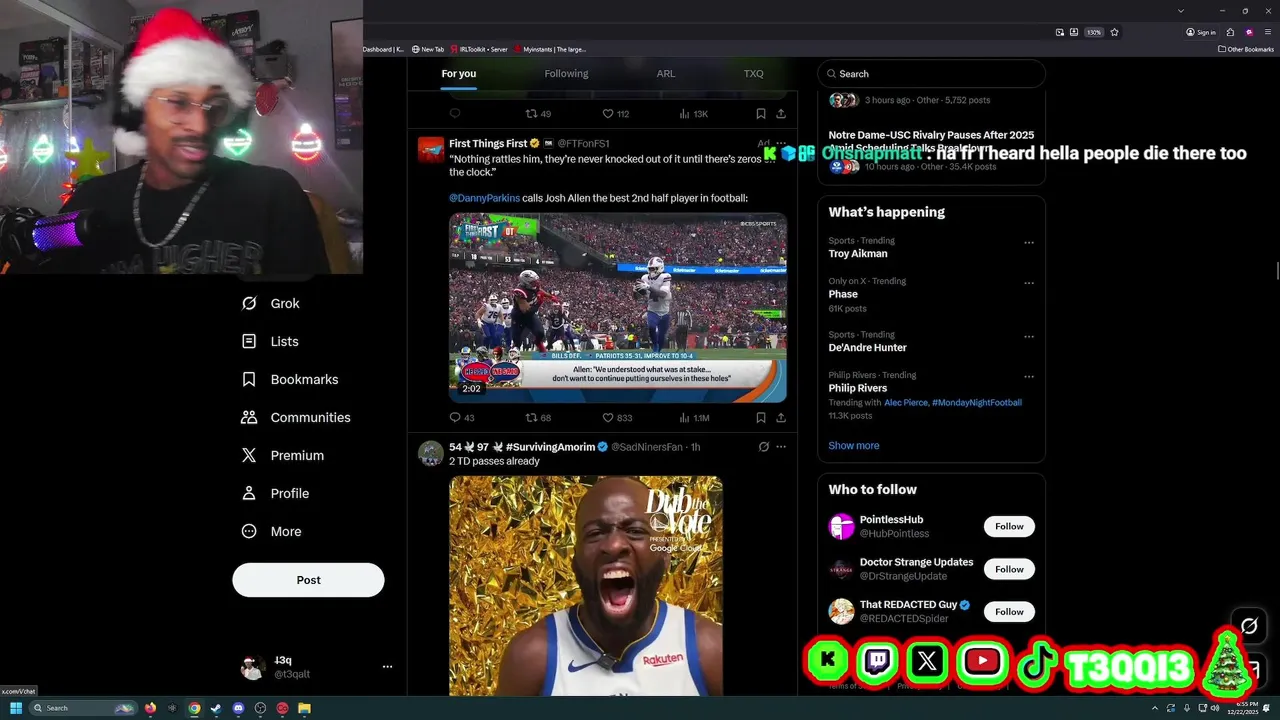Open Other Bookmarks folder

coord(1246,49)
